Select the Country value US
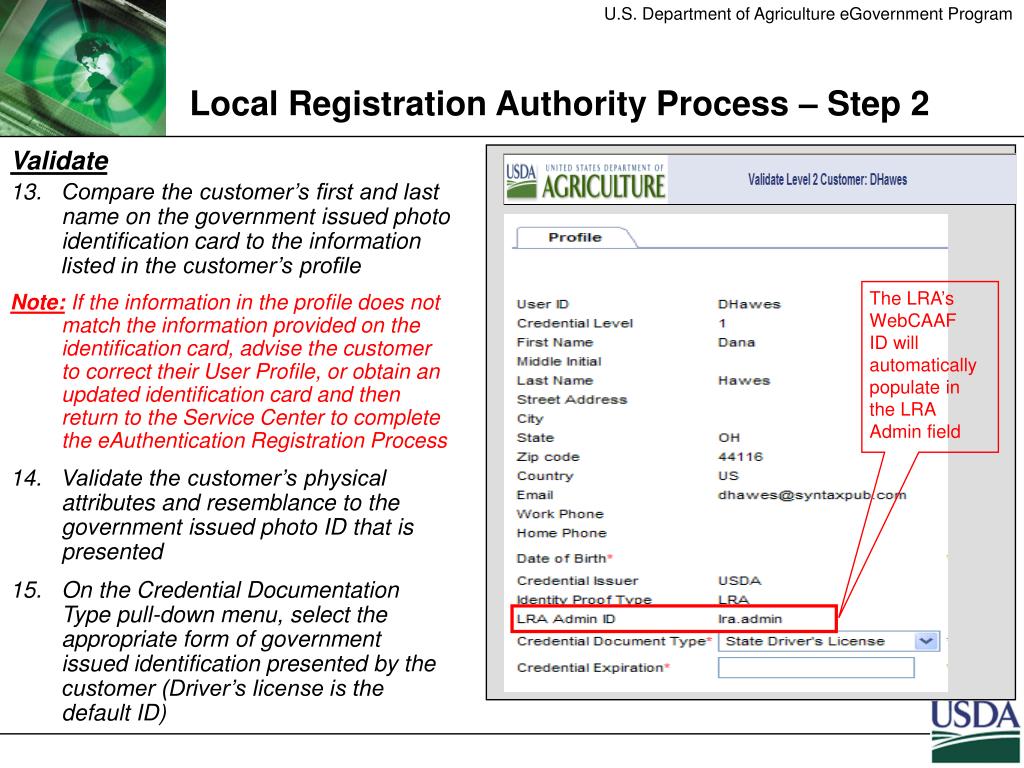 (x=728, y=475)
